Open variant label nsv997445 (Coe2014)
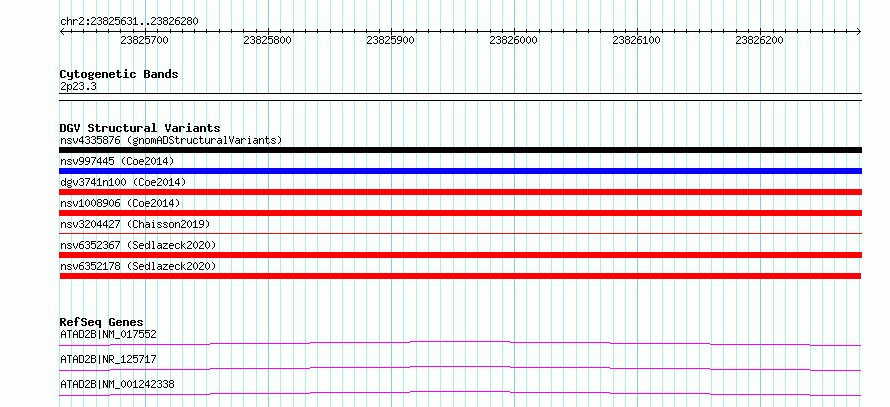The height and width of the screenshot is (407, 890). click(117, 161)
